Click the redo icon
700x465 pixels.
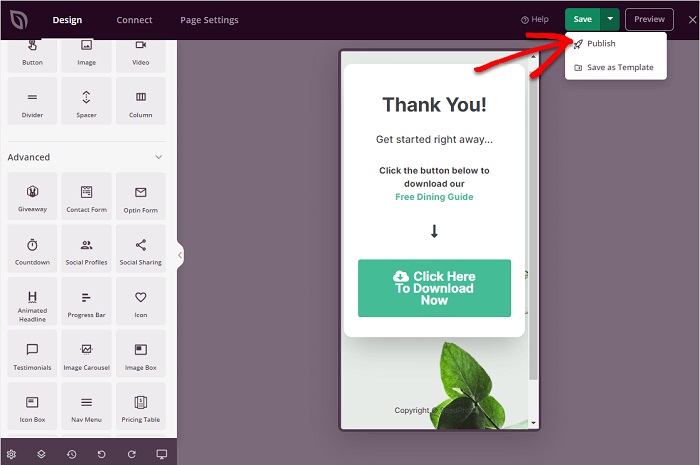(131, 454)
